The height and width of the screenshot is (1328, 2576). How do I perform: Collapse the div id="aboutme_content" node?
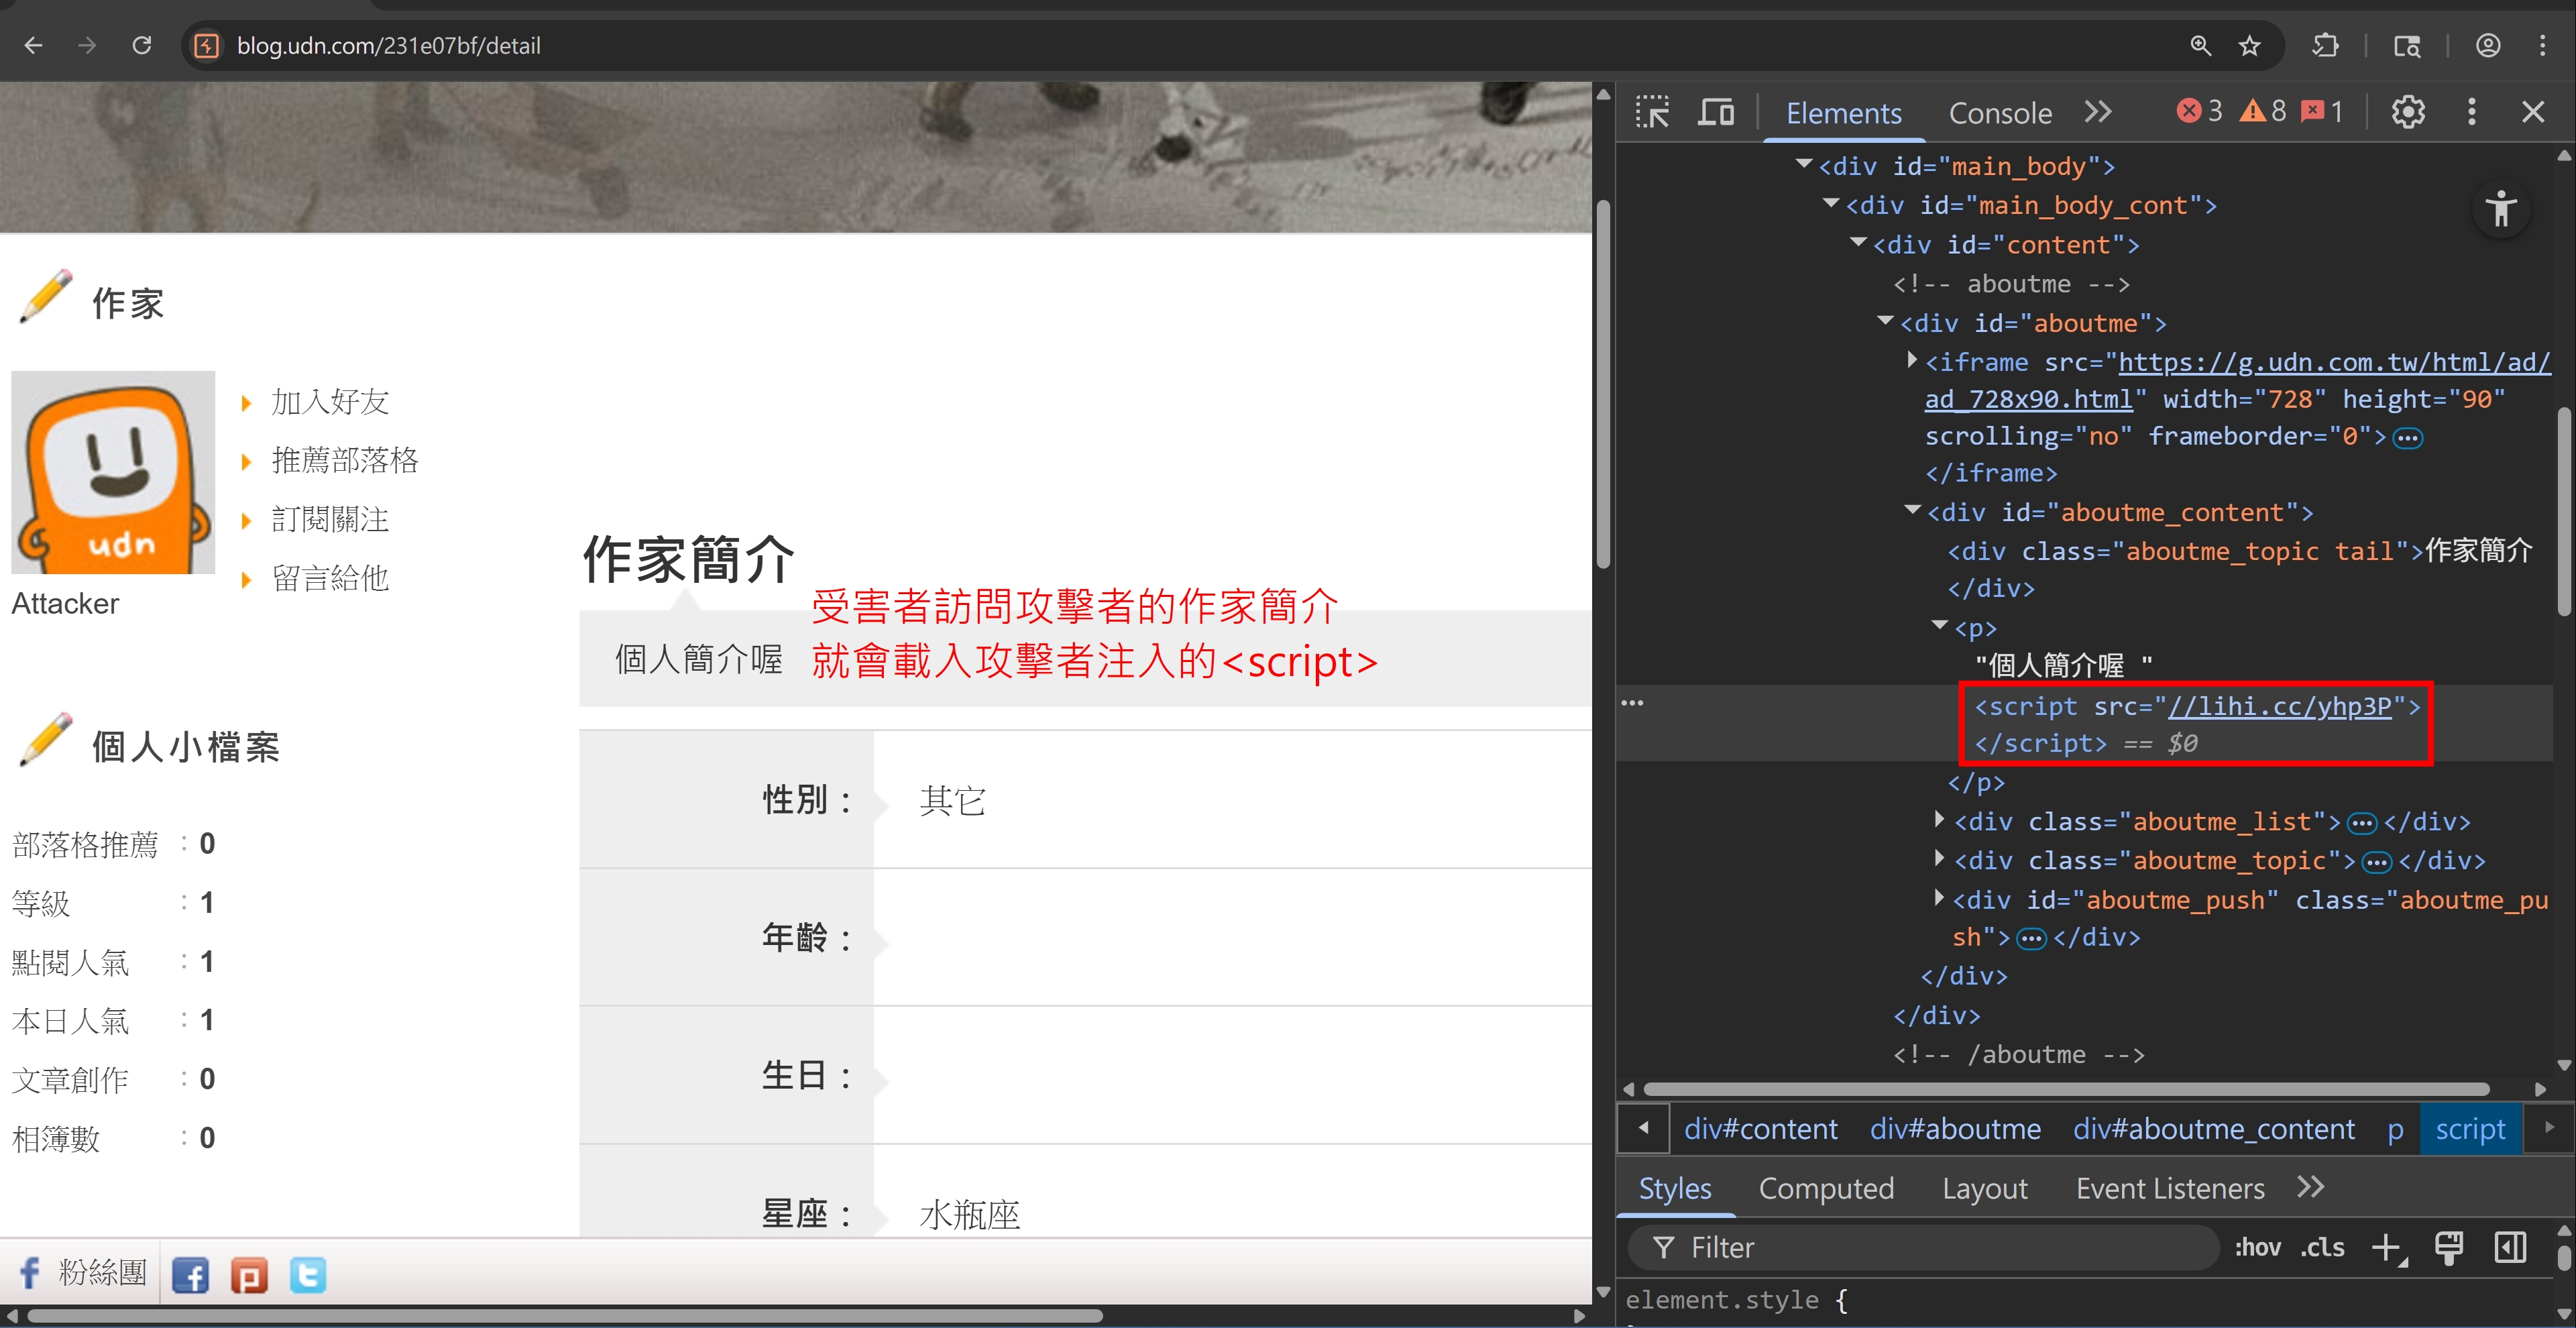point(1912,510)
